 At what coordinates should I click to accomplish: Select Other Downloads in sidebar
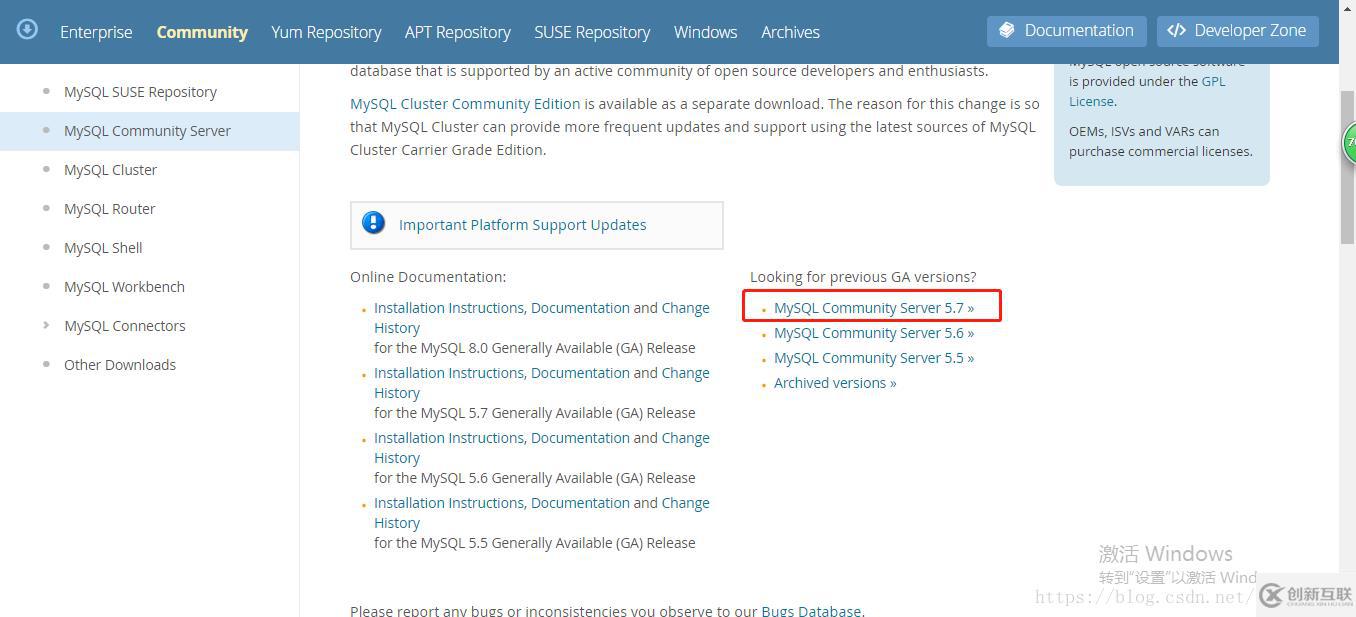(x=120, y=365)
